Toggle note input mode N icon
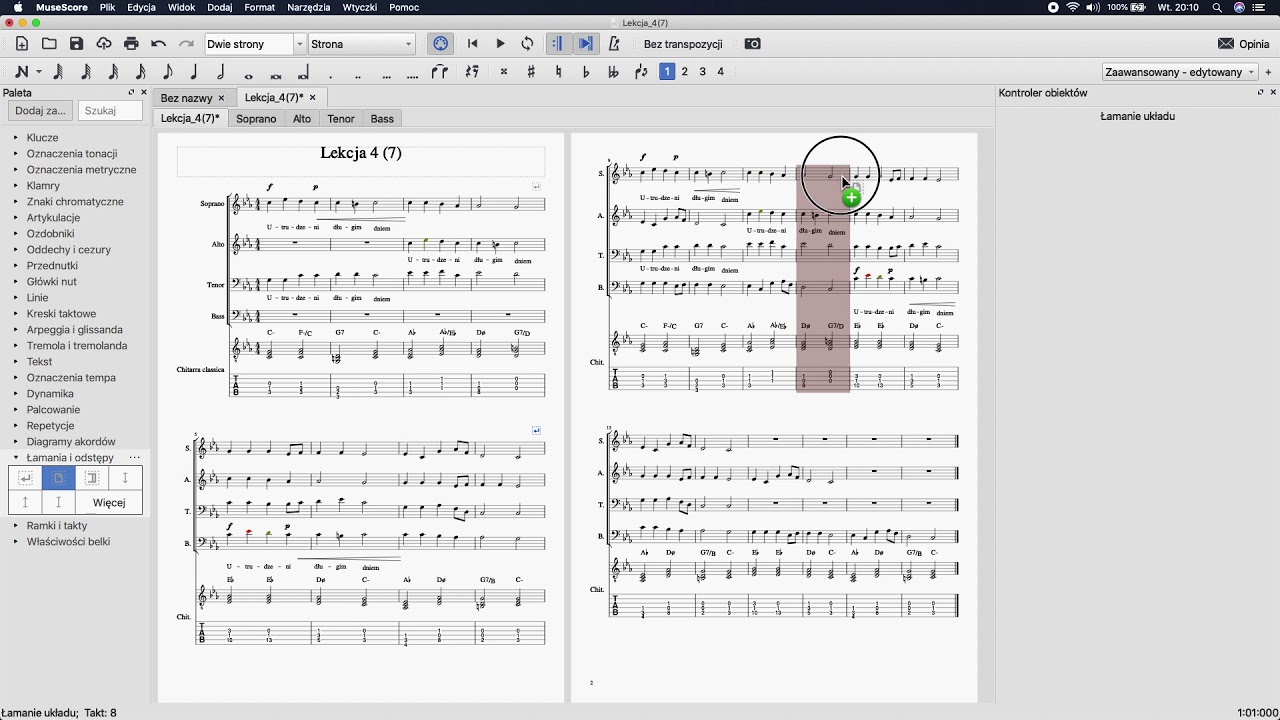The width and height of the screenshot is (1280, 720). [x=21, y=72]
